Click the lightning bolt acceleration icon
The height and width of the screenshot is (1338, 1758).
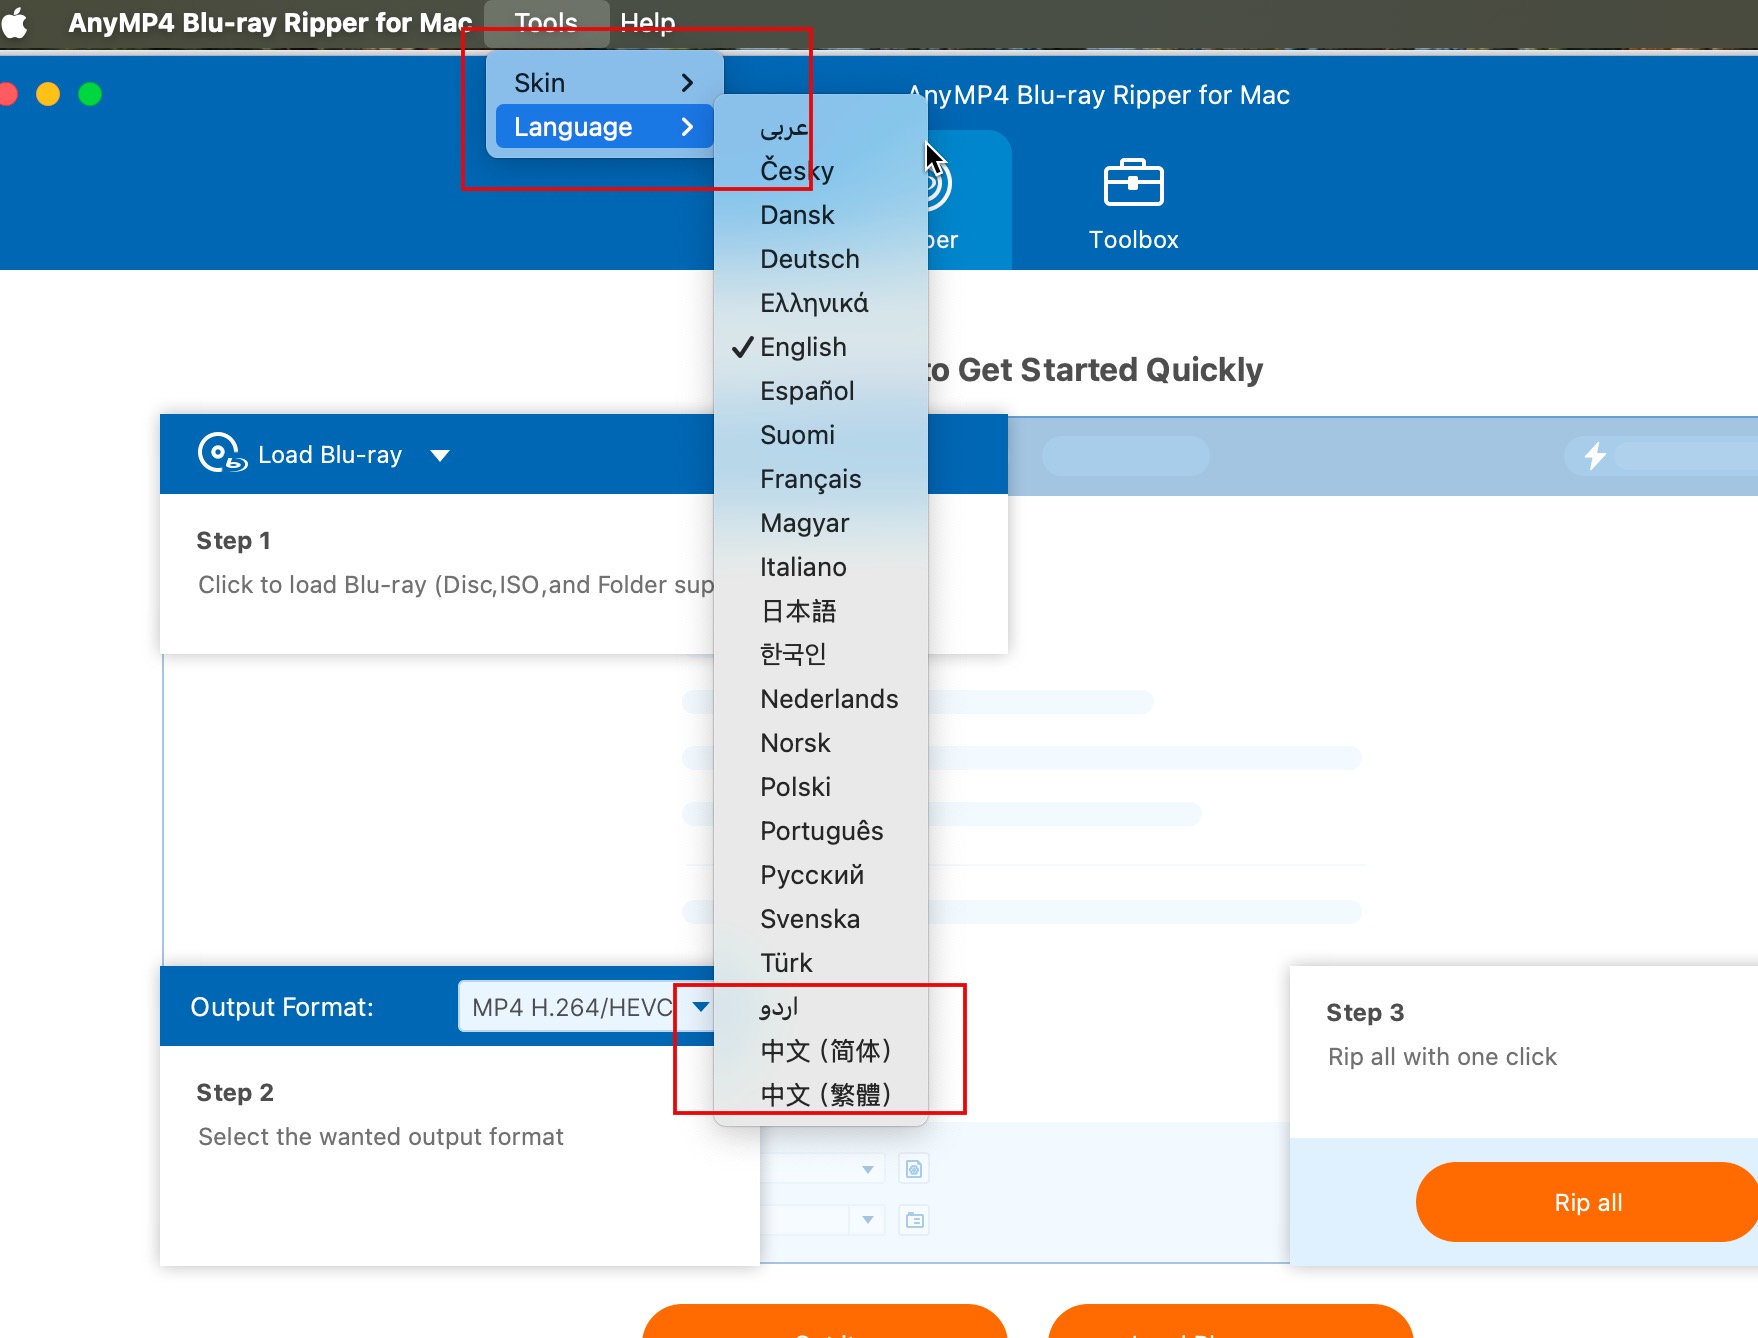[1594, 456]
